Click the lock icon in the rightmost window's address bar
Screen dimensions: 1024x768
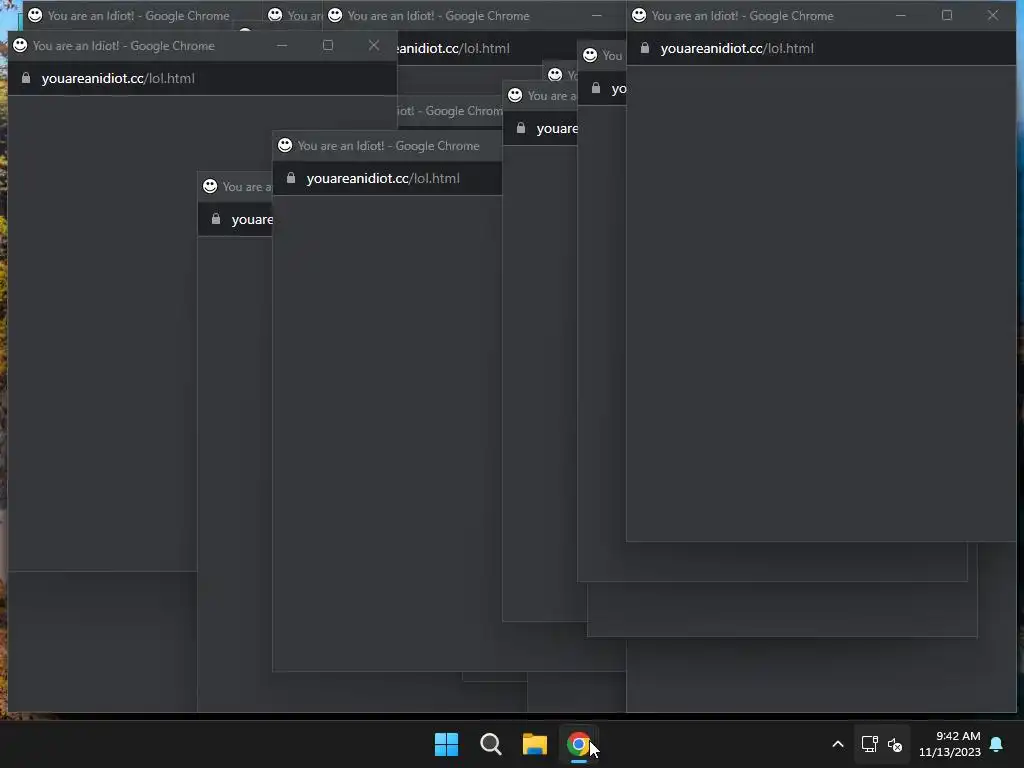point(645,48)
